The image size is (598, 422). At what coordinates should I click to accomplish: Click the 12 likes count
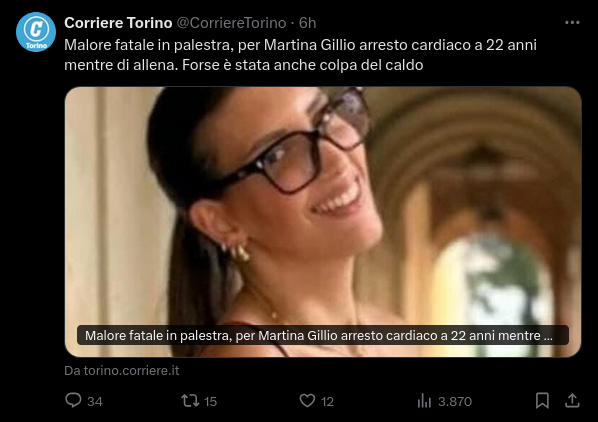point(327,401)
